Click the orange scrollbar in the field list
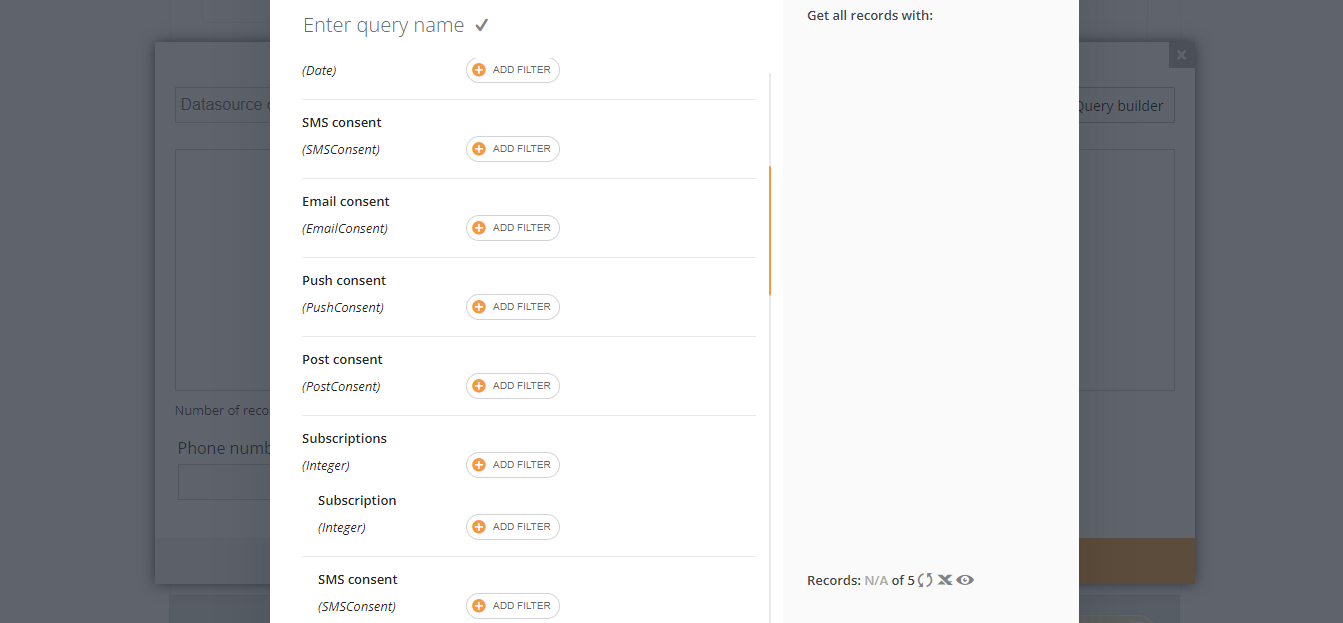Screen dimensions: 1343x623 point(769,230)
